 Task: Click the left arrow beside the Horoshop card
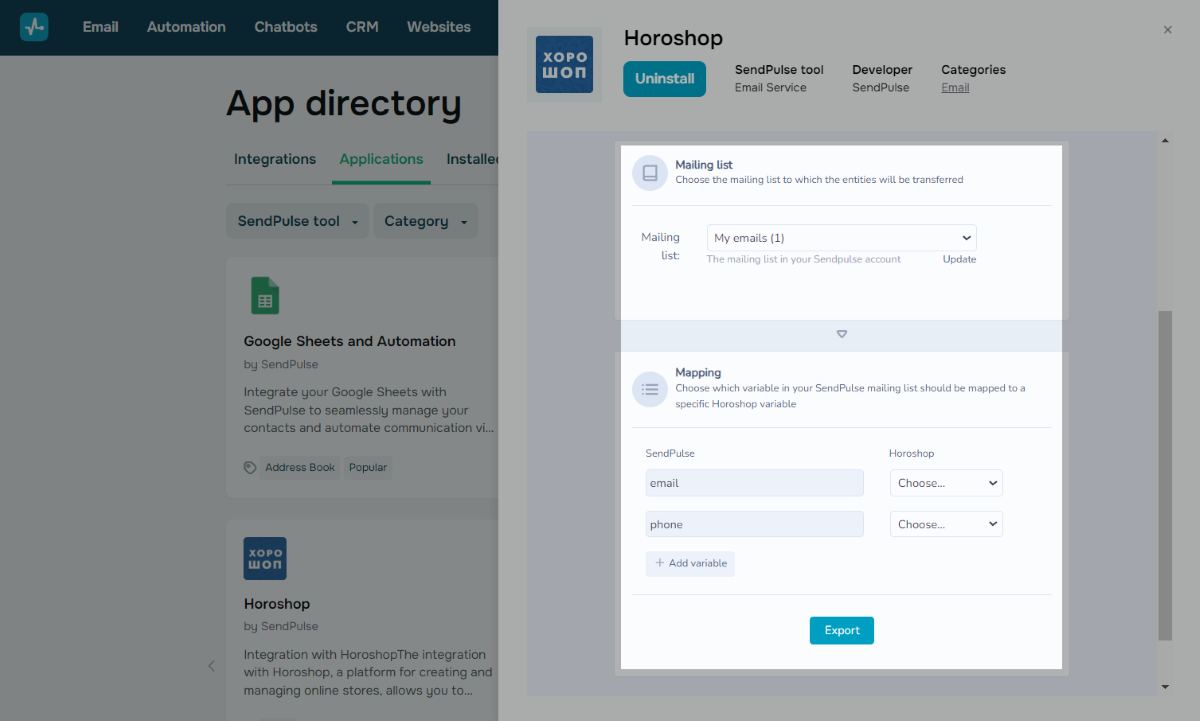211,666
